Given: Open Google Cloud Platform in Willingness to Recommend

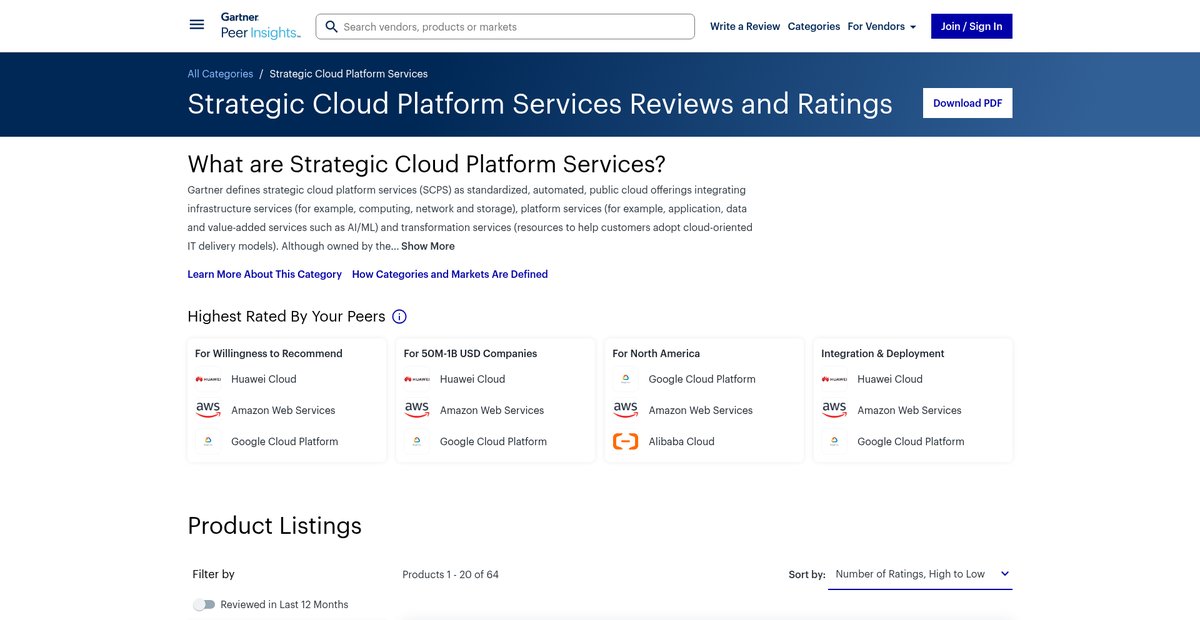Looking at the screenshot, I should 285,441.
